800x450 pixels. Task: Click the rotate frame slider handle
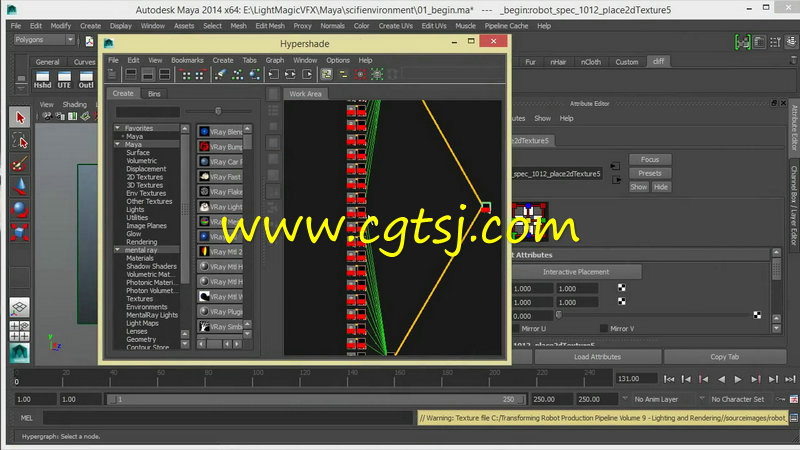coord(559,315)
